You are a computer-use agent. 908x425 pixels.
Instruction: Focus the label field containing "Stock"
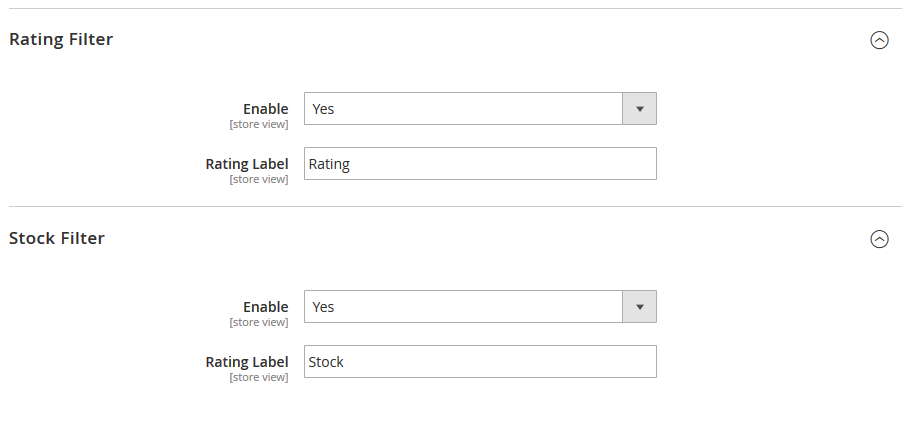(x=480, y=362)
